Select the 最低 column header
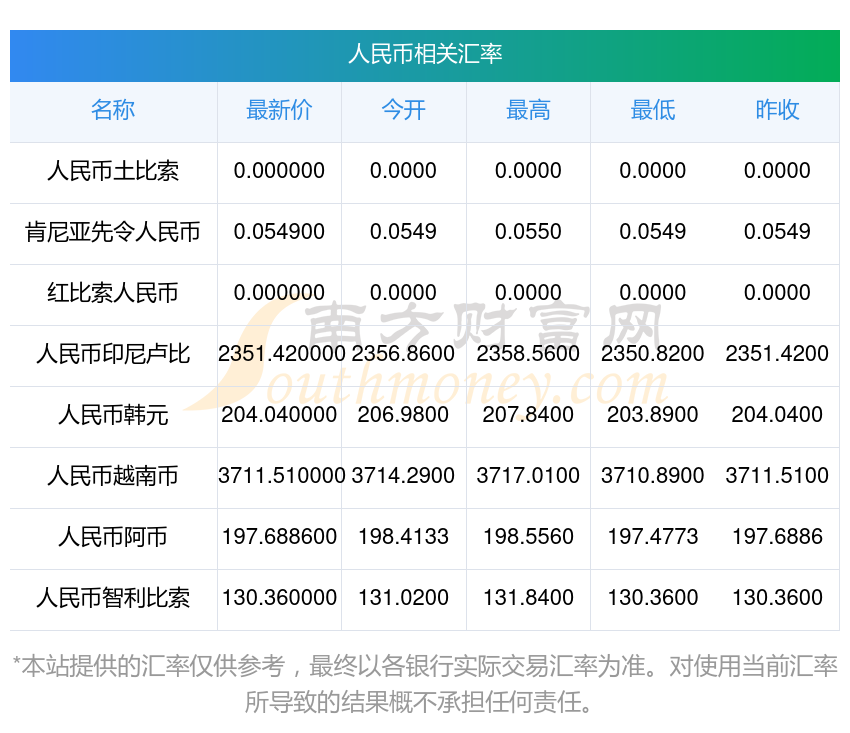850x733 pixels. click(x=652, y=111)
